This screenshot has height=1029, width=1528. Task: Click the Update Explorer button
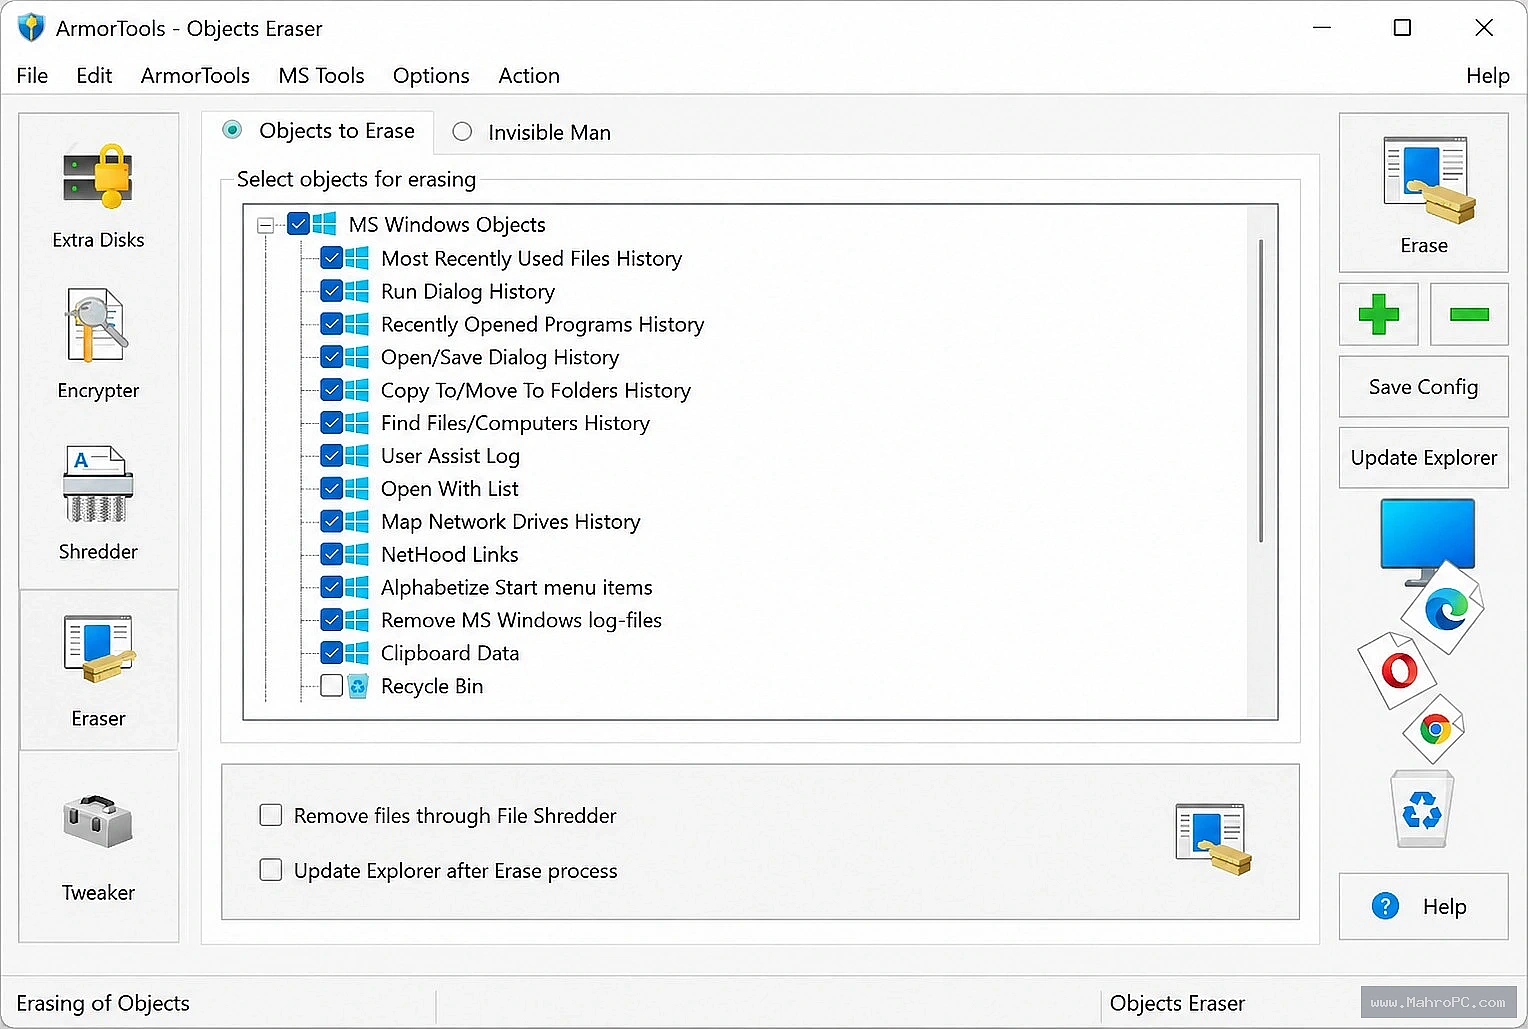coord(1424,458)
